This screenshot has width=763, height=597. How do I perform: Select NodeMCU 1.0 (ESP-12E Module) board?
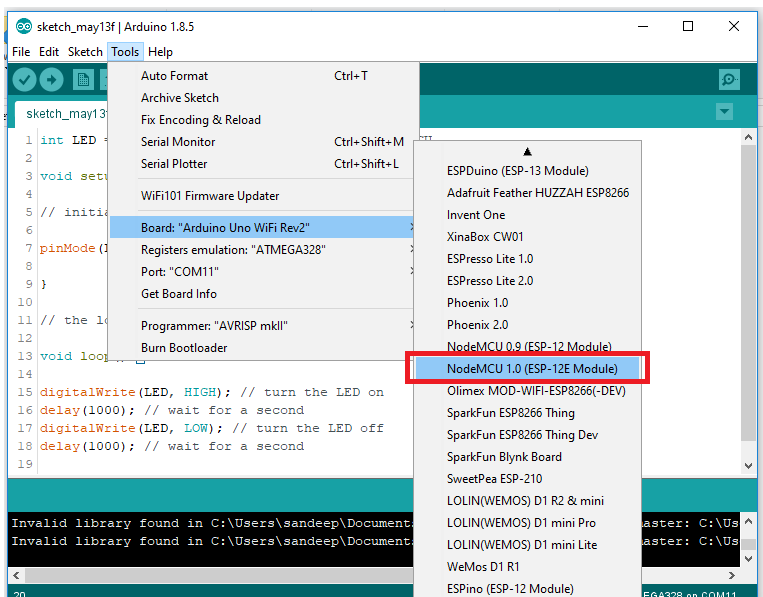click(527, 368)
